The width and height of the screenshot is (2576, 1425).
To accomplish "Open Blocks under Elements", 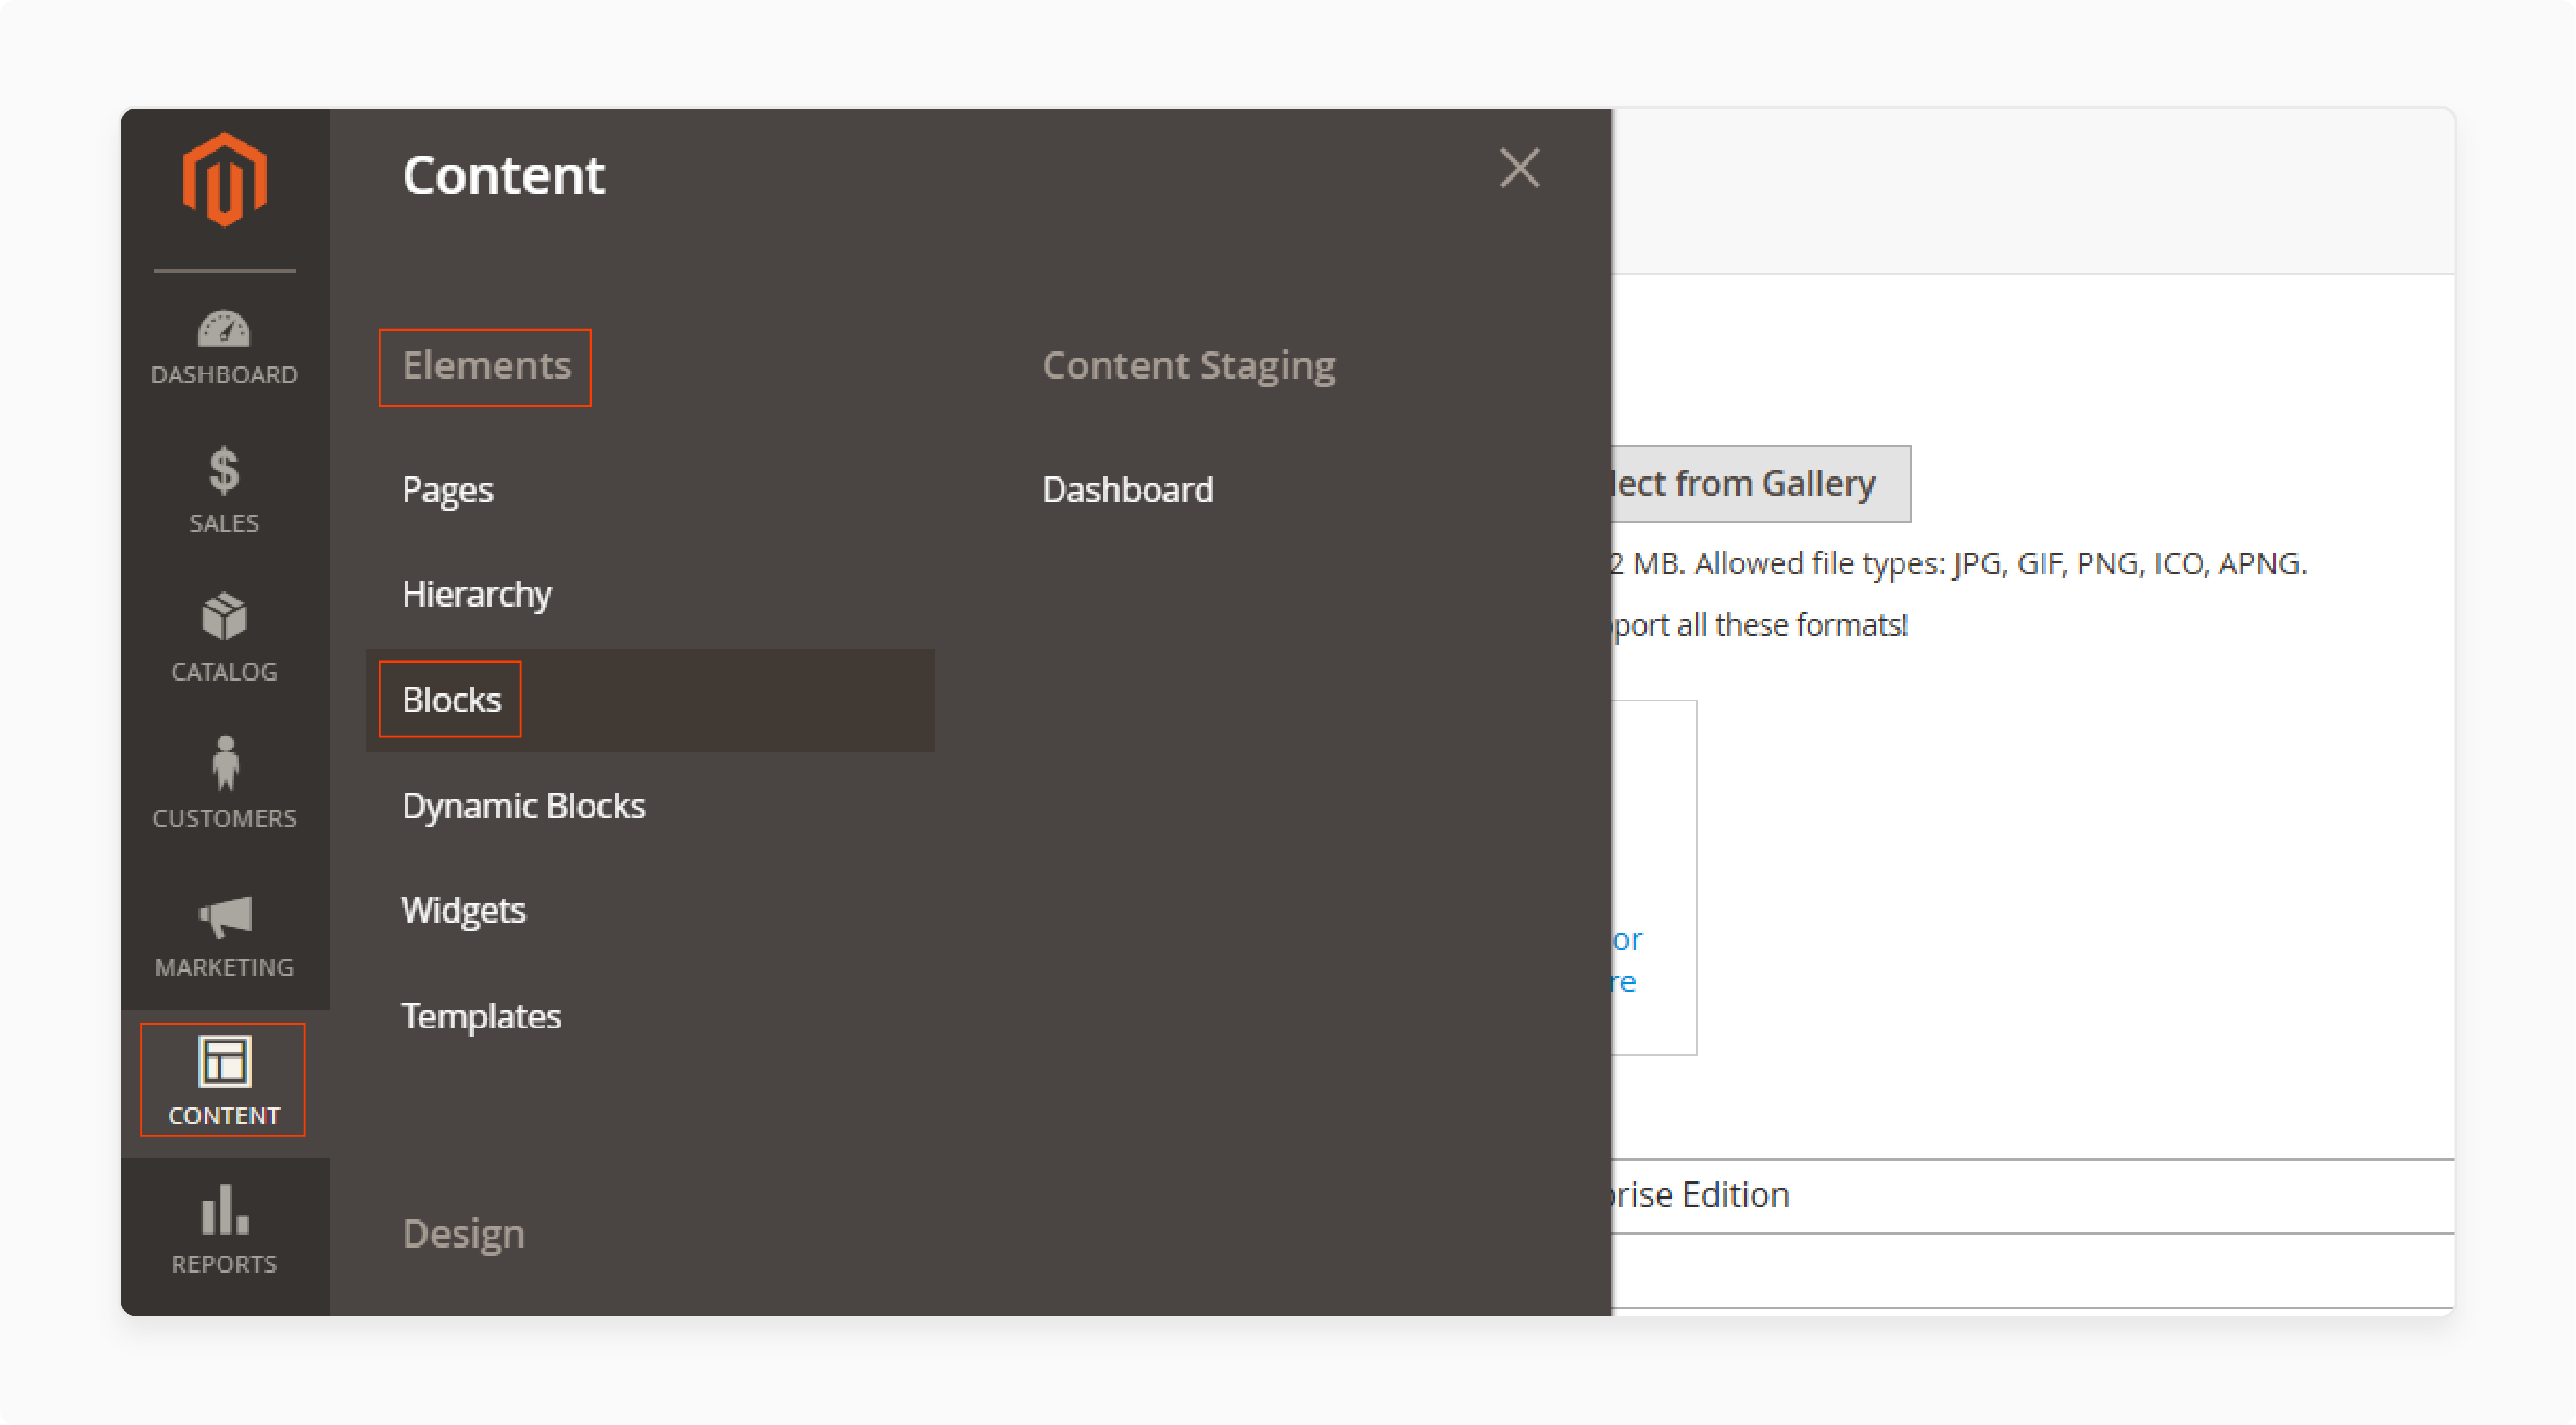I will [650, 700].
